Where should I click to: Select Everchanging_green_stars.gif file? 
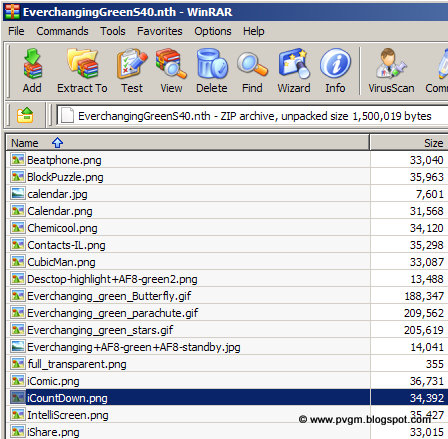(100, 330)
